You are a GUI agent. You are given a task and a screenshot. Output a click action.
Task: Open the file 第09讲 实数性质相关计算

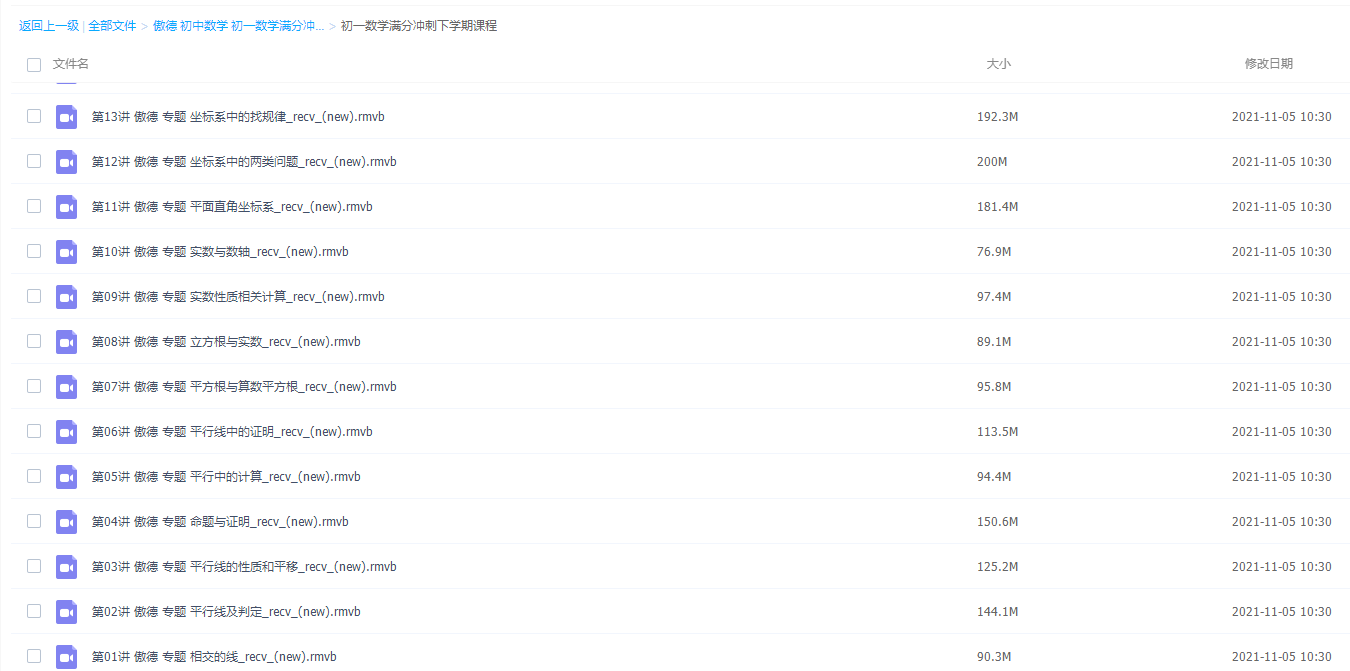(240, 296)
